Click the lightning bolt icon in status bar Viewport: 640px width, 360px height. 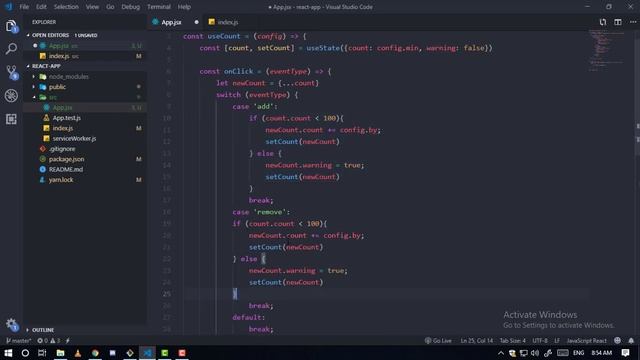pyautogui.click(x=67, y=340)
